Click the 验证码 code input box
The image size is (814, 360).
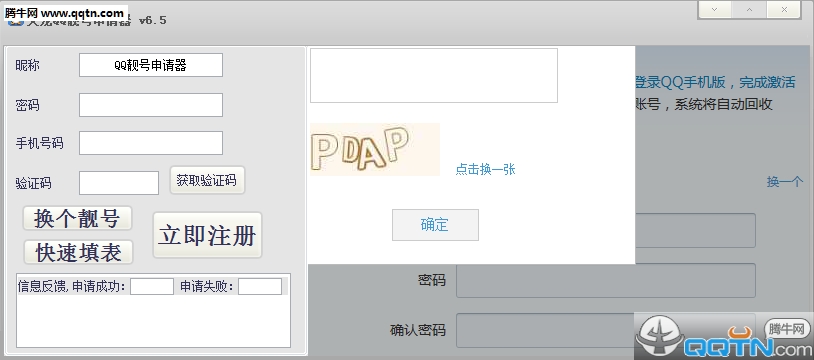click(x=119, y=183)
